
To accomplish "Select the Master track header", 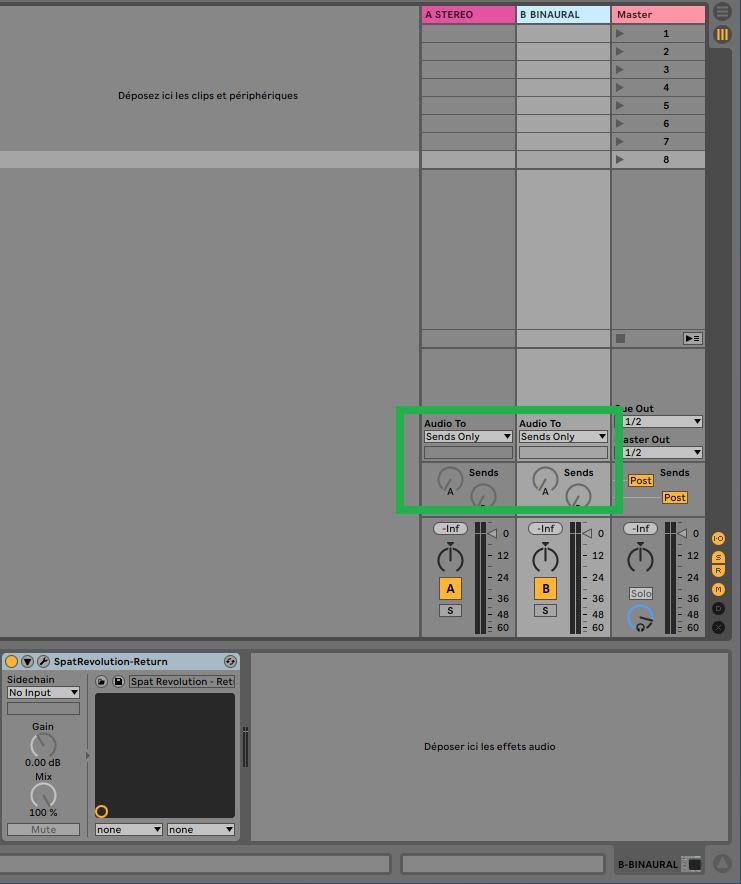I will 658,15.
